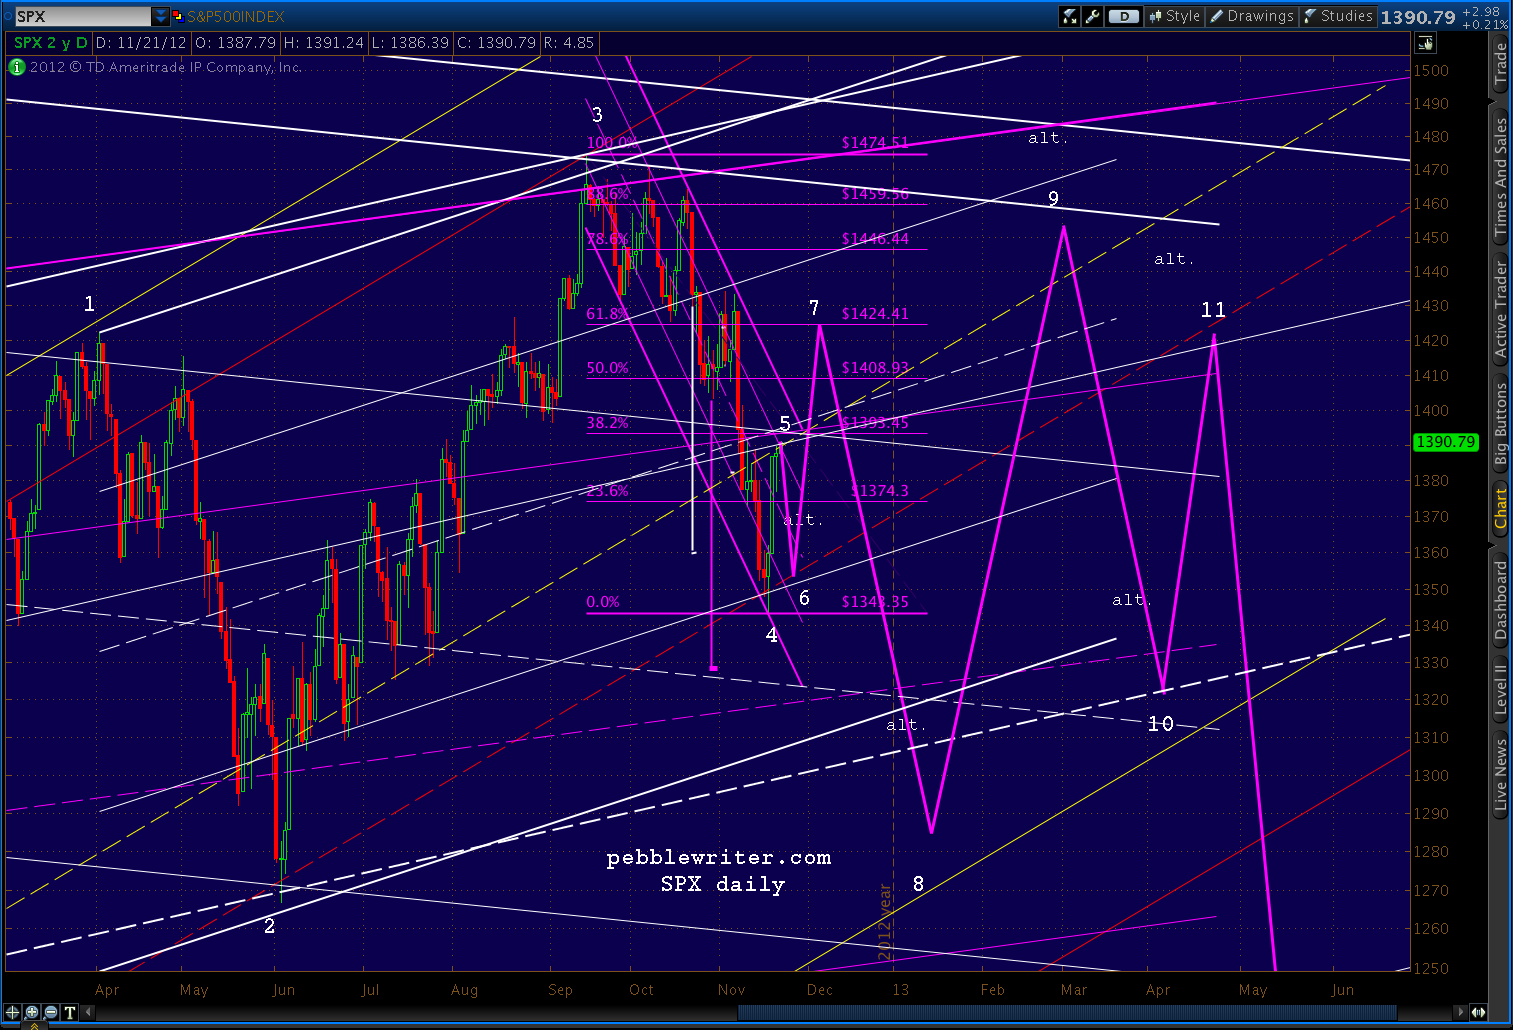Image resolution: width=1513 pixels, height=1030 pixels.
Task: Click the large 1390.79 last price in header
Action: [x=1418, y=17]
